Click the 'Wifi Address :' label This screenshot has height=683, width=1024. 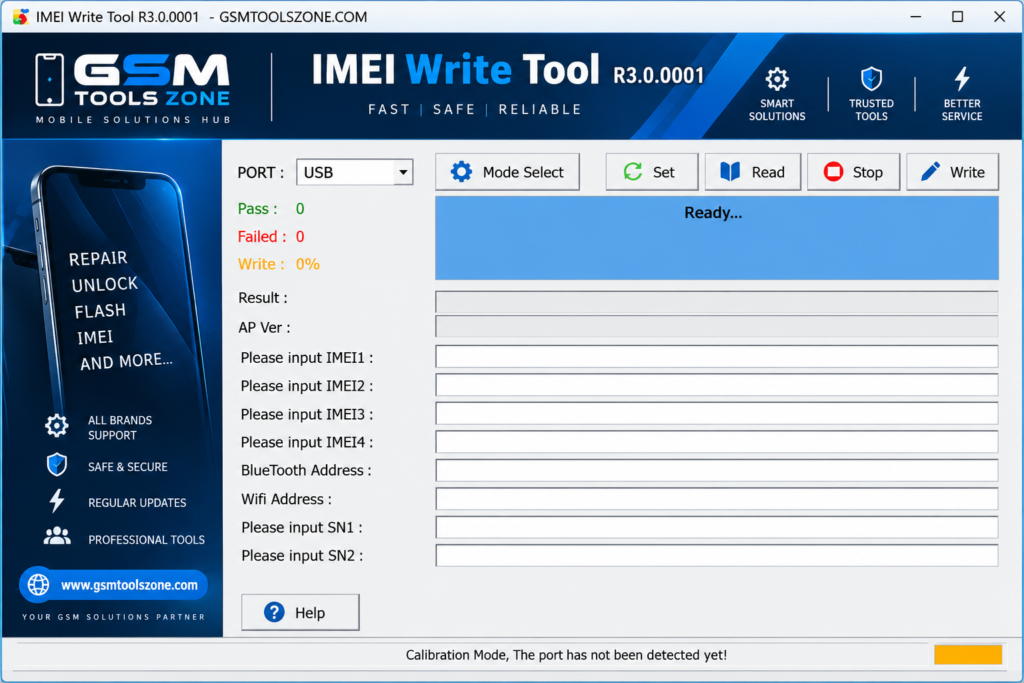point(287,499)
